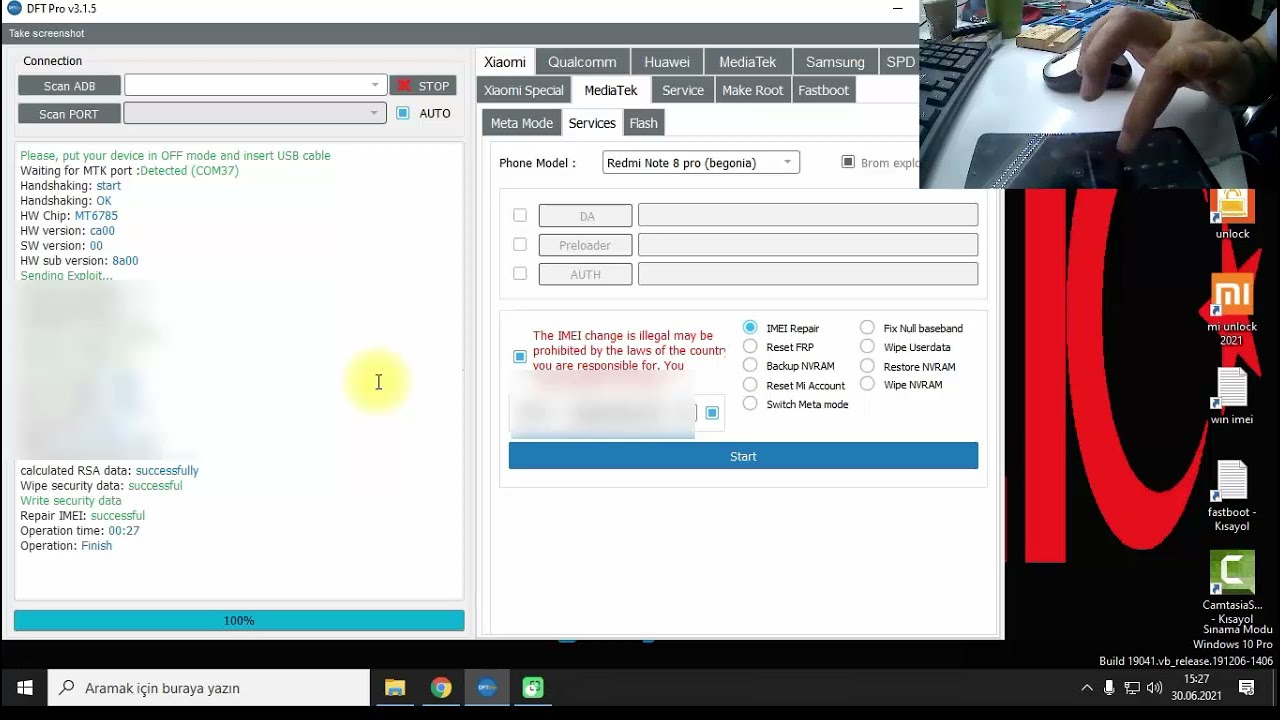The image size is (1280, 720).
Task: Open the Windows Start menu
Action: (x=25, y=688)
